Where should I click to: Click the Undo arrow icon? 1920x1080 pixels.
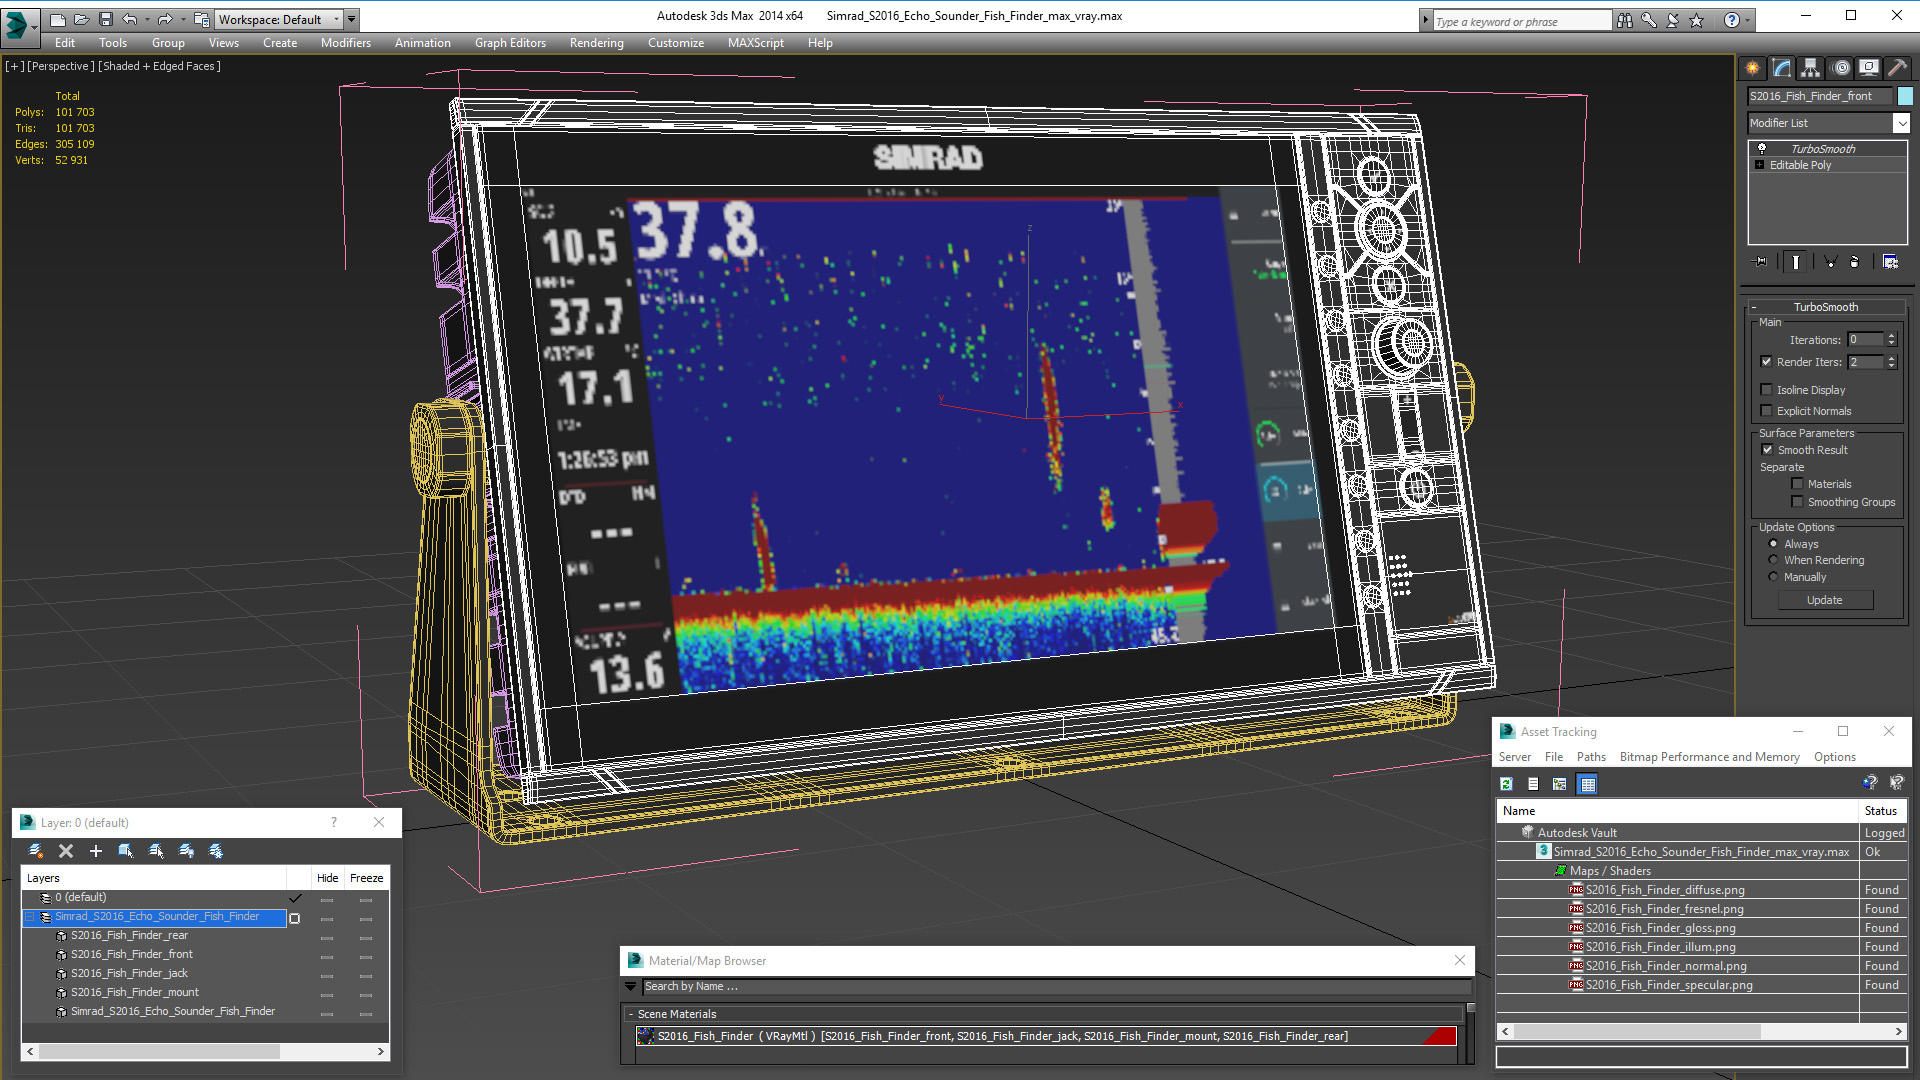pos(130,19)
